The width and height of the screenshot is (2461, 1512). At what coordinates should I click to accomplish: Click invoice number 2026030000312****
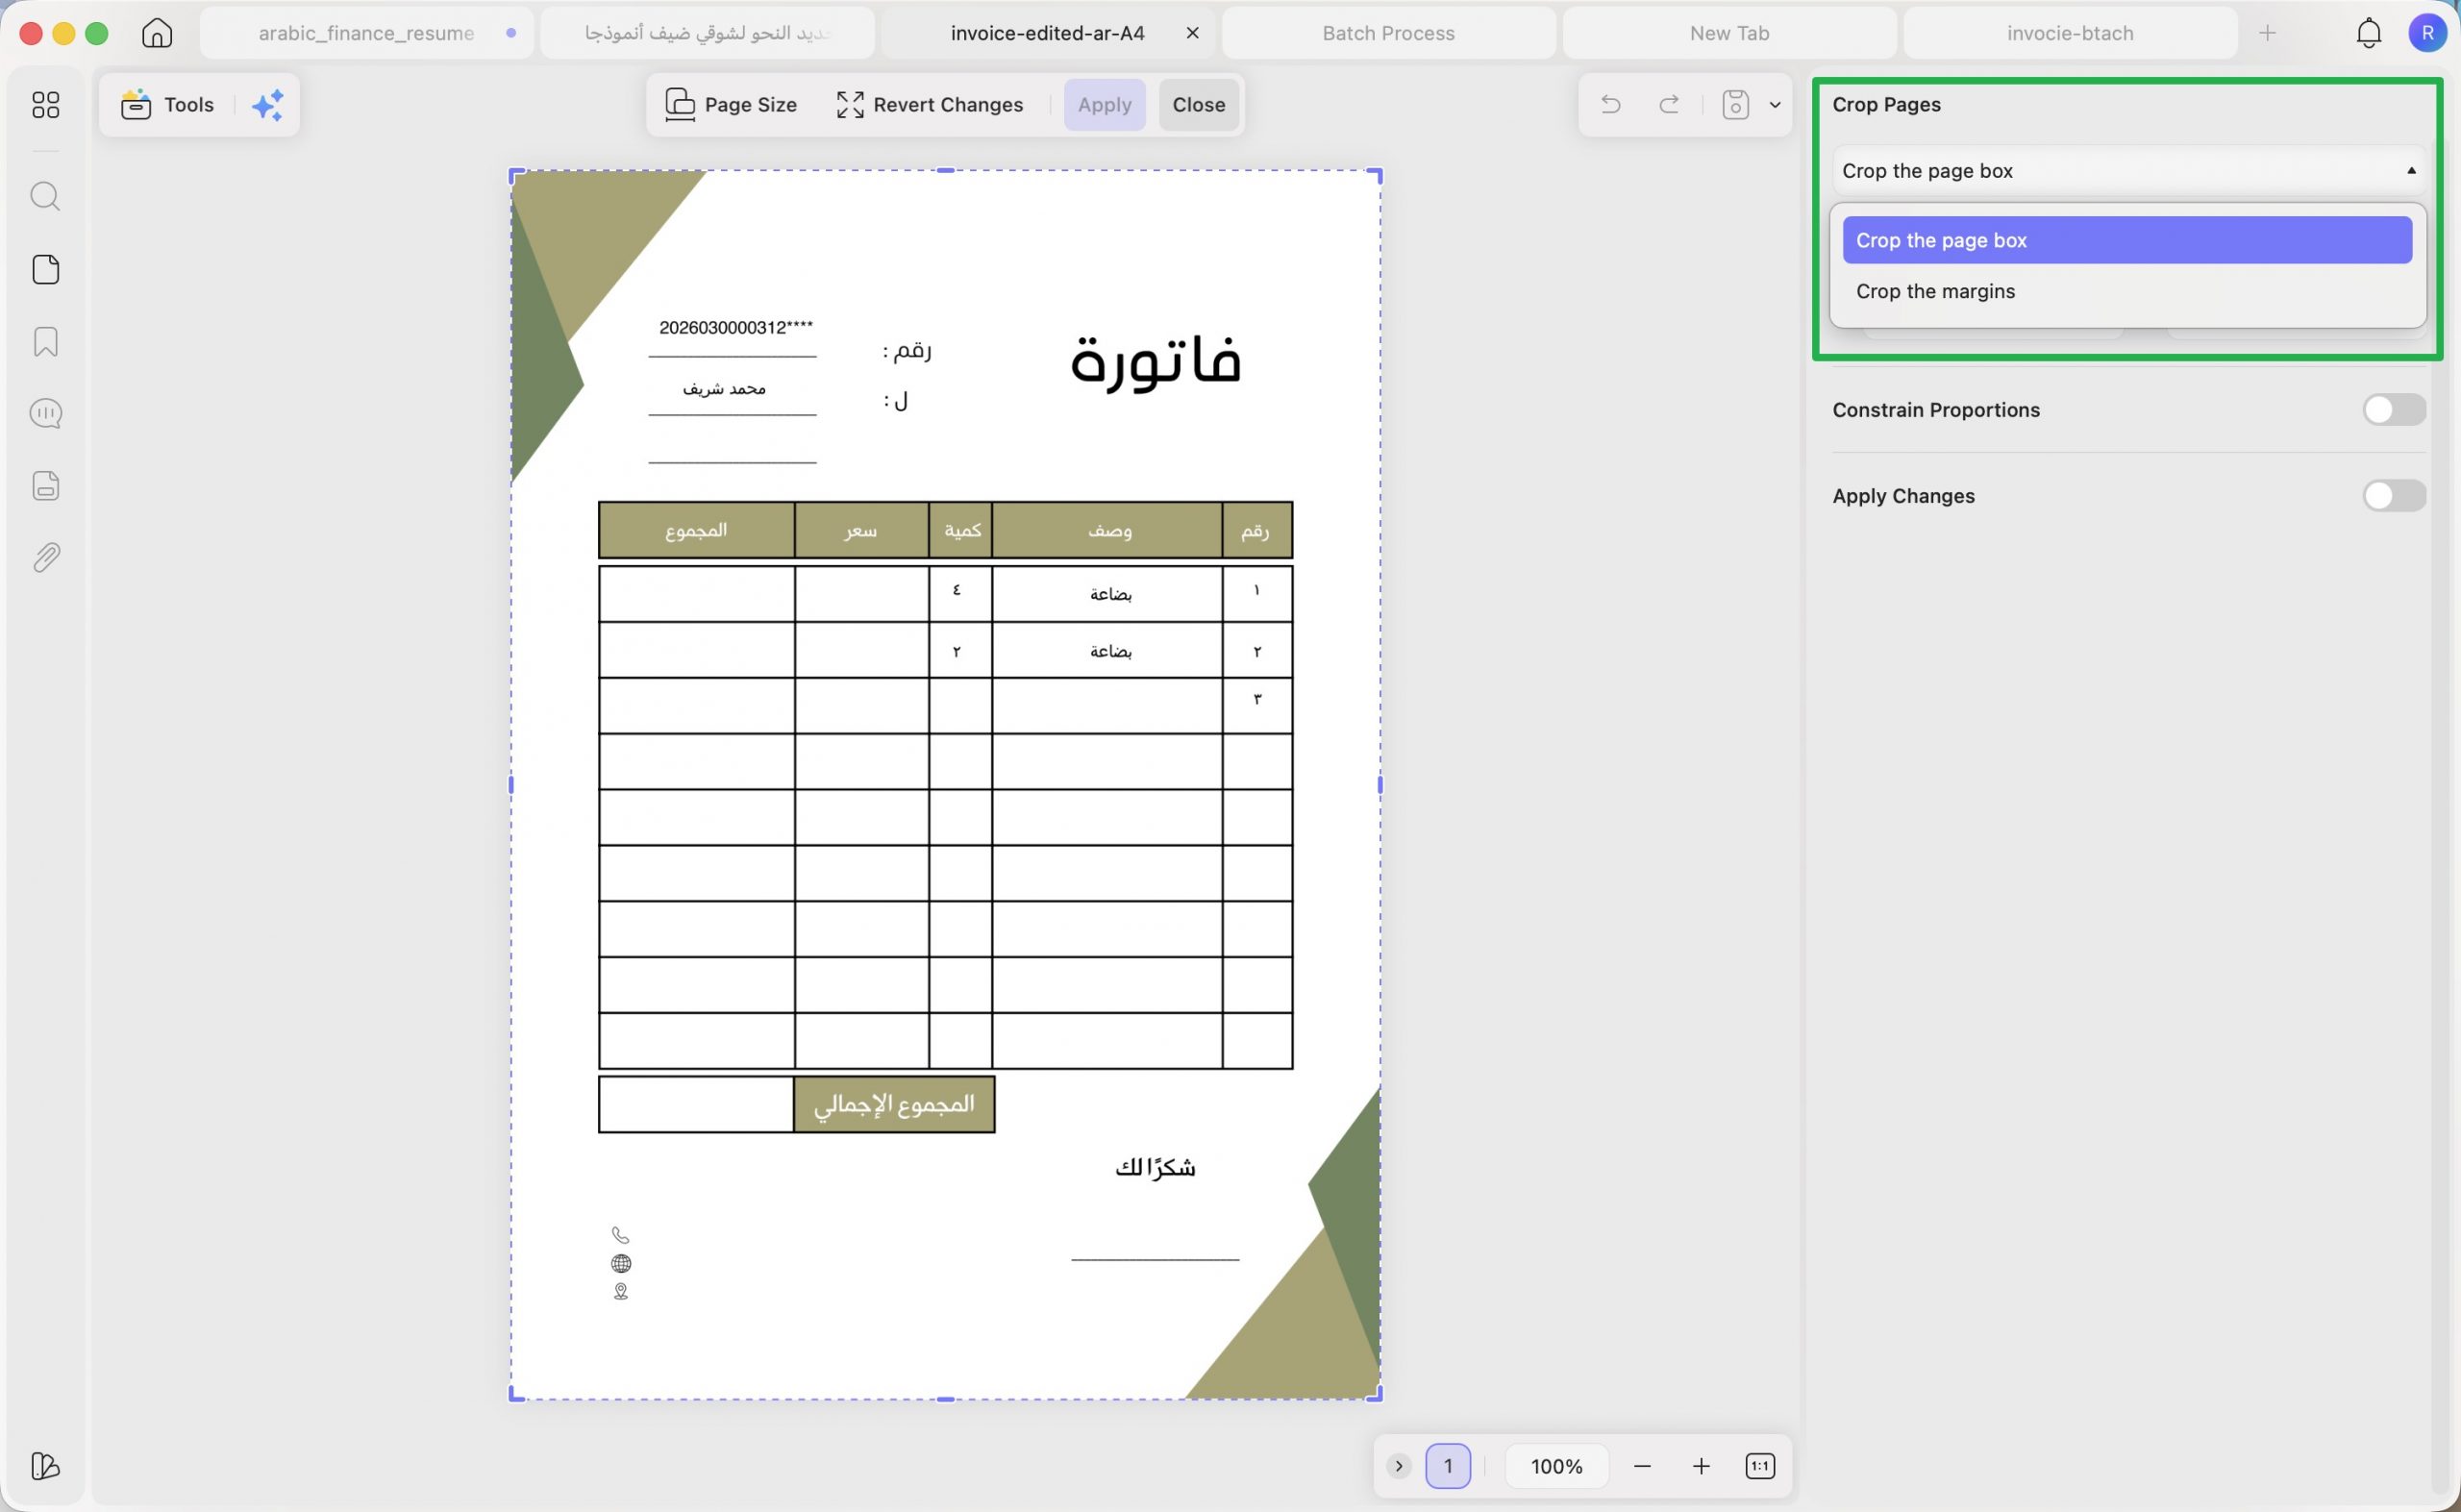pyautogui.click(x=735, y=327)
